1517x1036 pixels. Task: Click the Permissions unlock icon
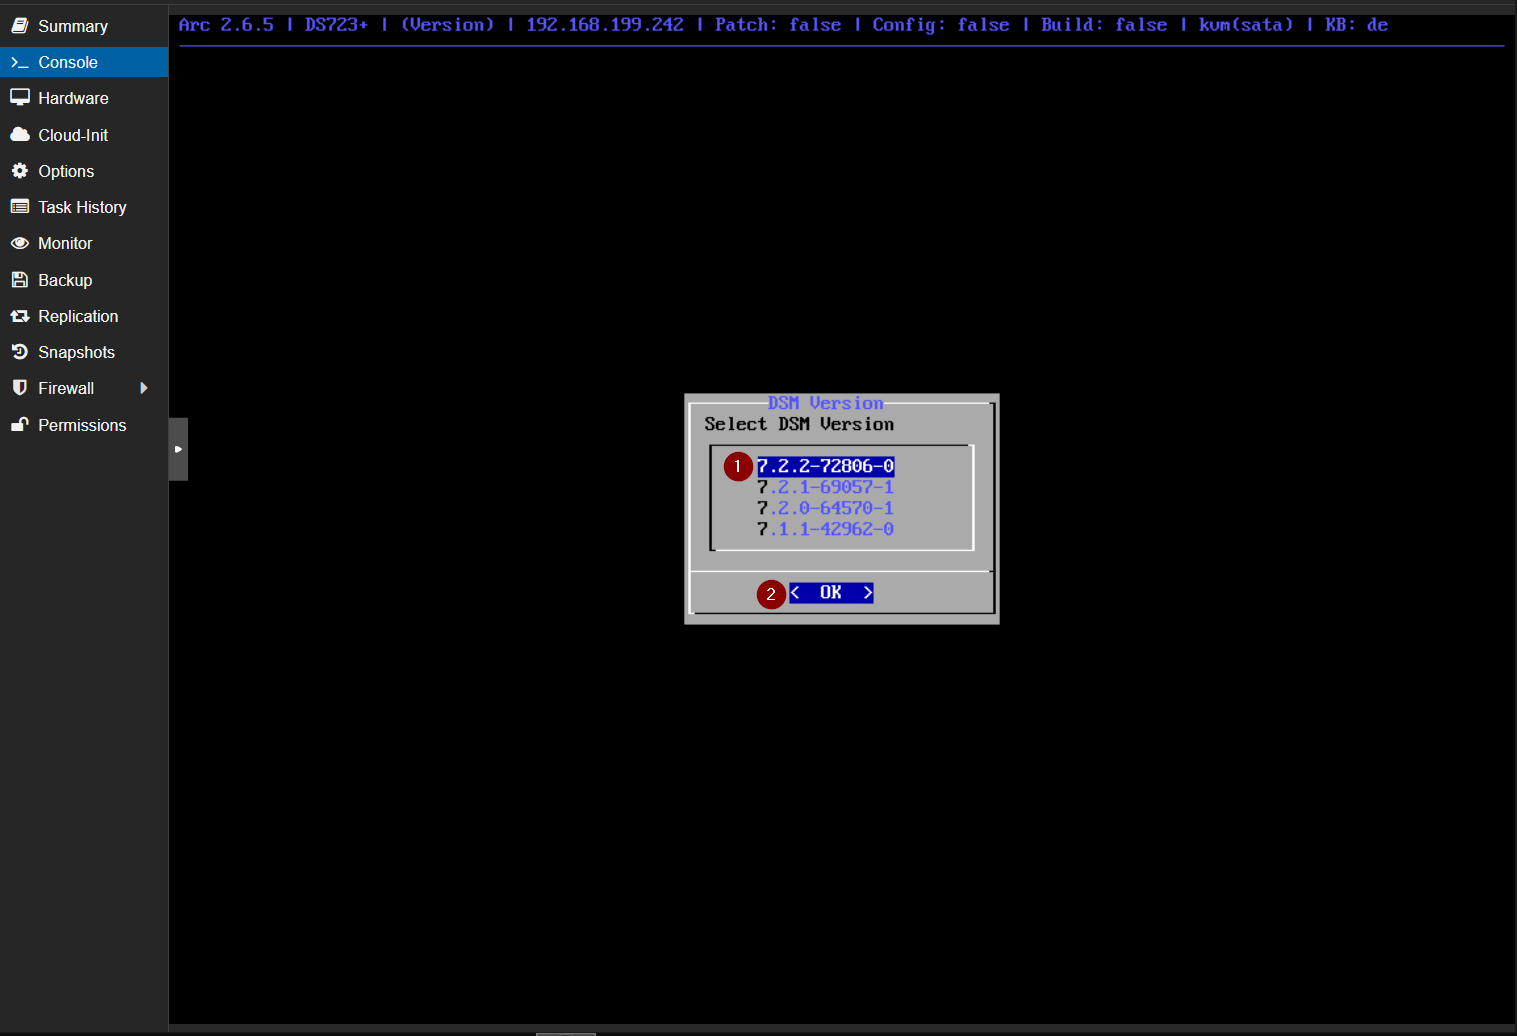point(19,425)
